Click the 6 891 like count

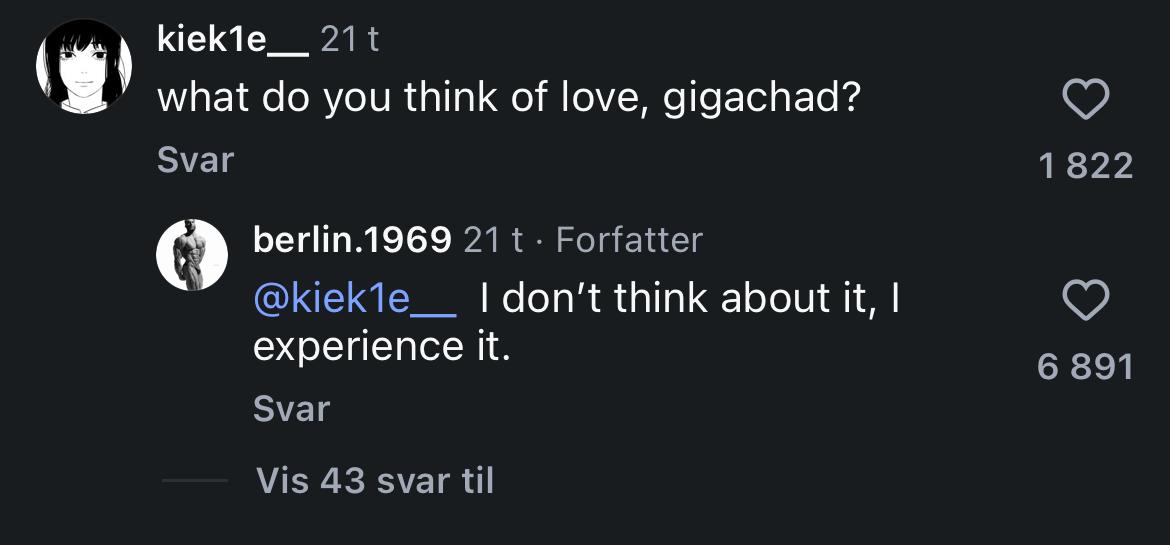point(1085,367)
